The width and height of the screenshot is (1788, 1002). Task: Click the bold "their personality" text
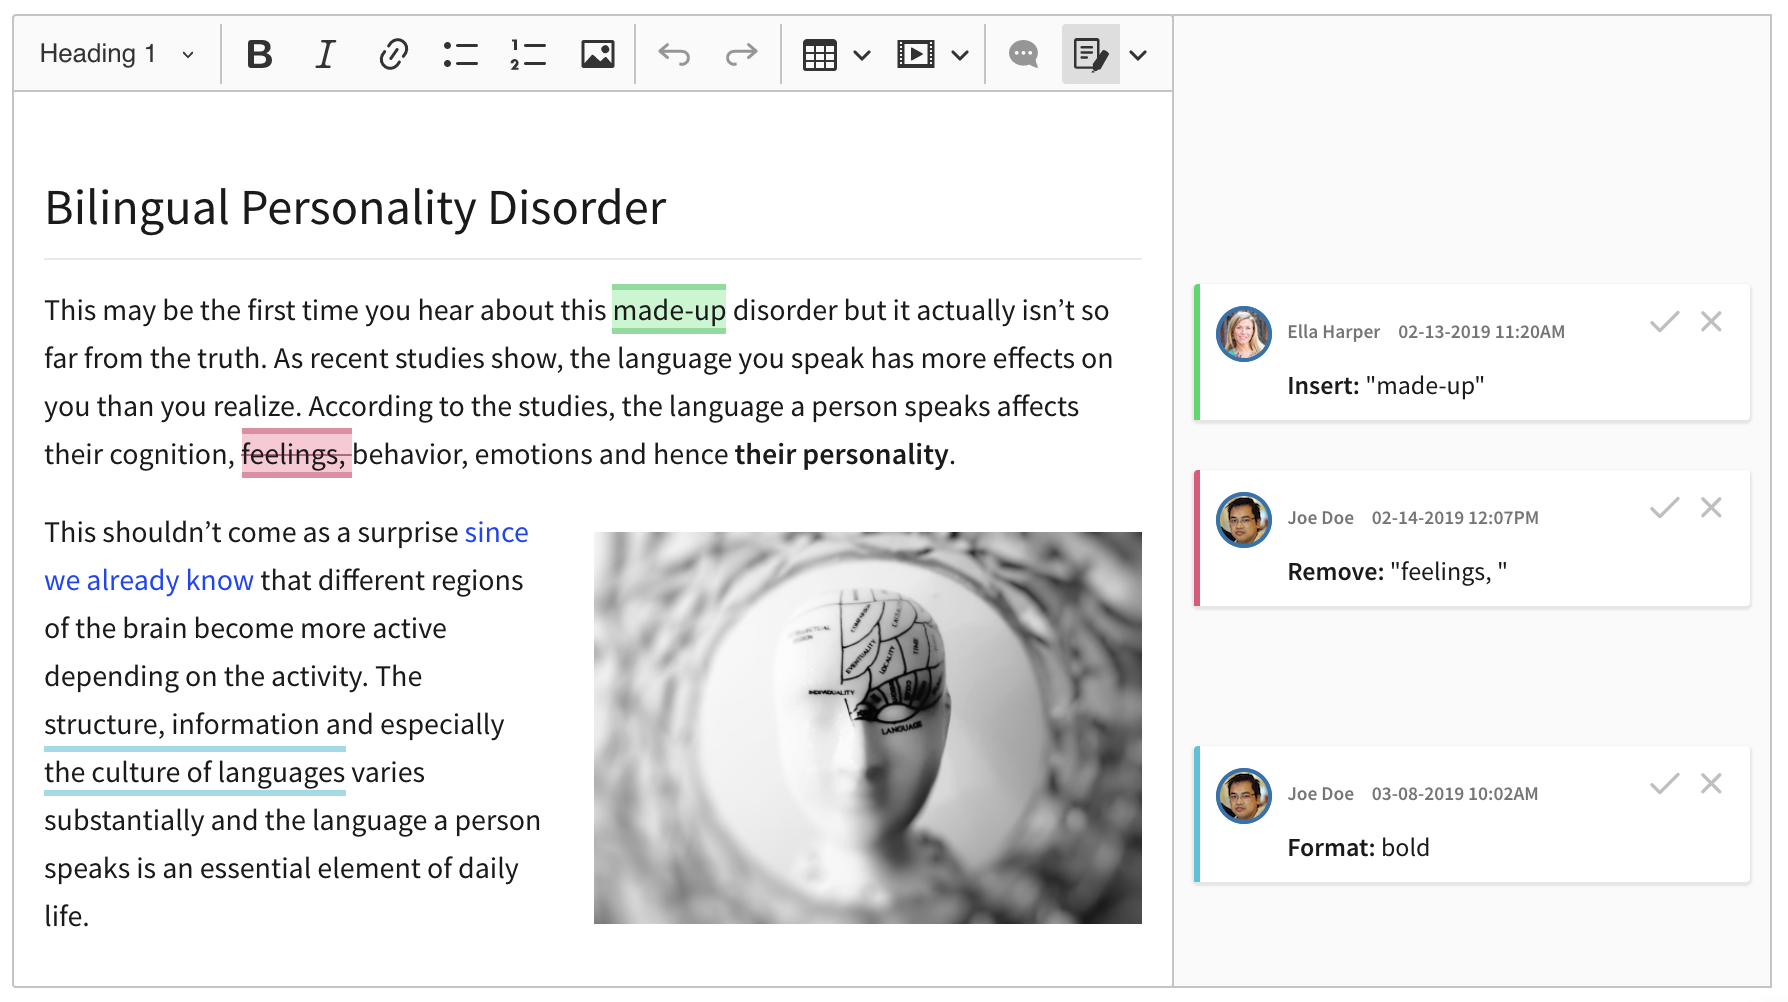click(x=841, y=454)
